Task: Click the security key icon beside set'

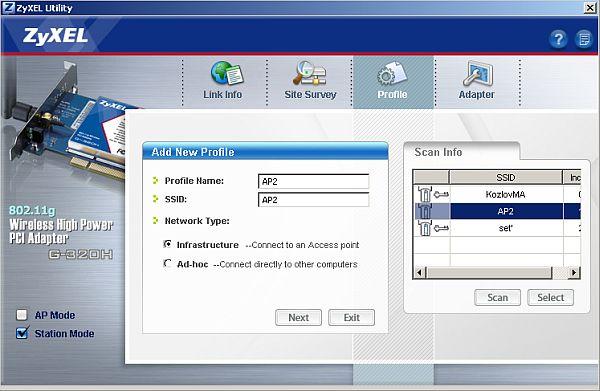Action: [441, 228]
